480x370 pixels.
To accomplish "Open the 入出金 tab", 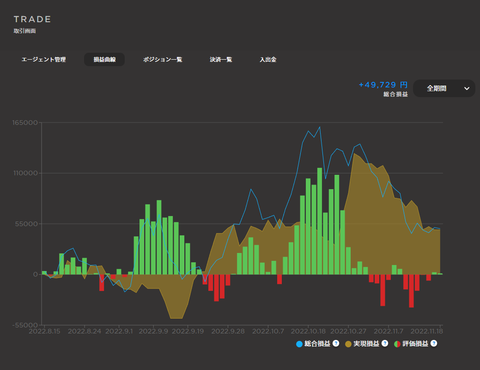I will coord(268,60).
